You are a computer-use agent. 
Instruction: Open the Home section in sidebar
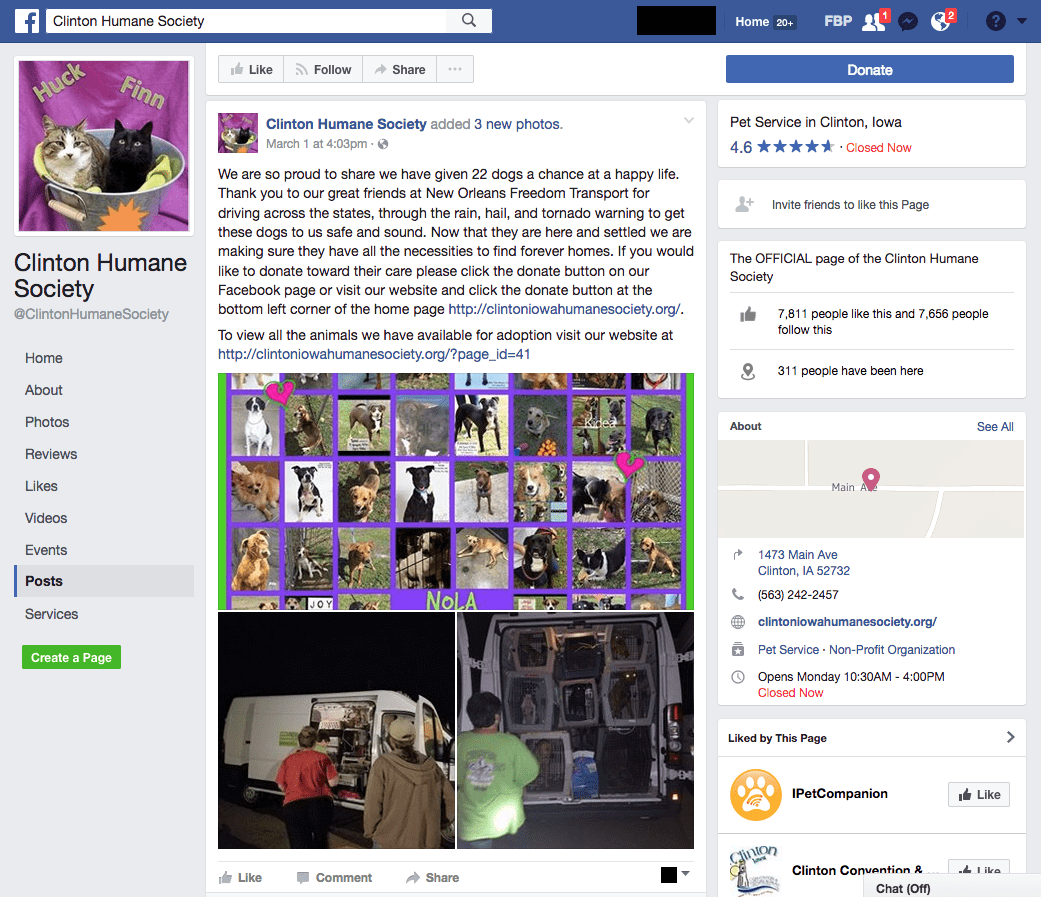coord(44,358)
